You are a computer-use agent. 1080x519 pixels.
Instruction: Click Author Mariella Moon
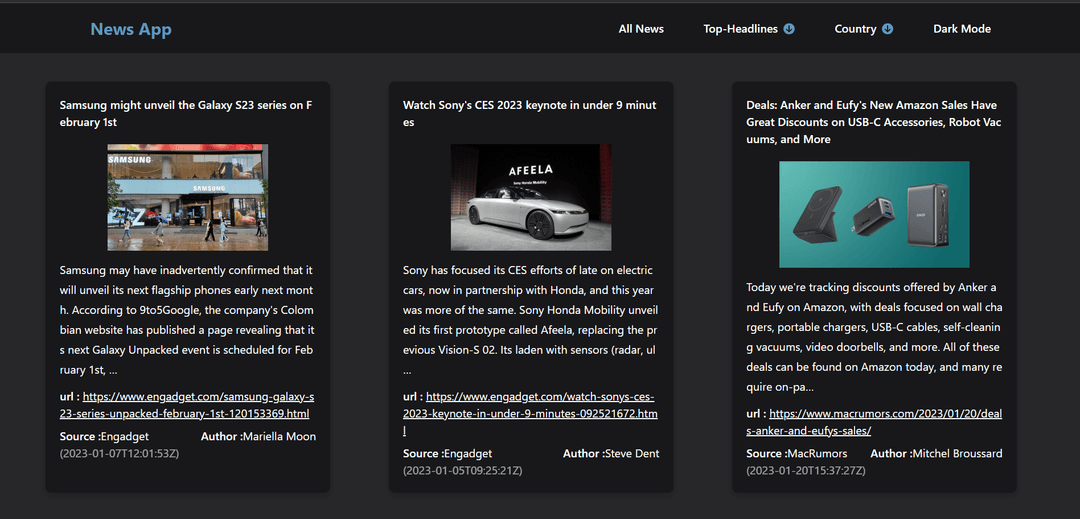[x=258, y=436]
